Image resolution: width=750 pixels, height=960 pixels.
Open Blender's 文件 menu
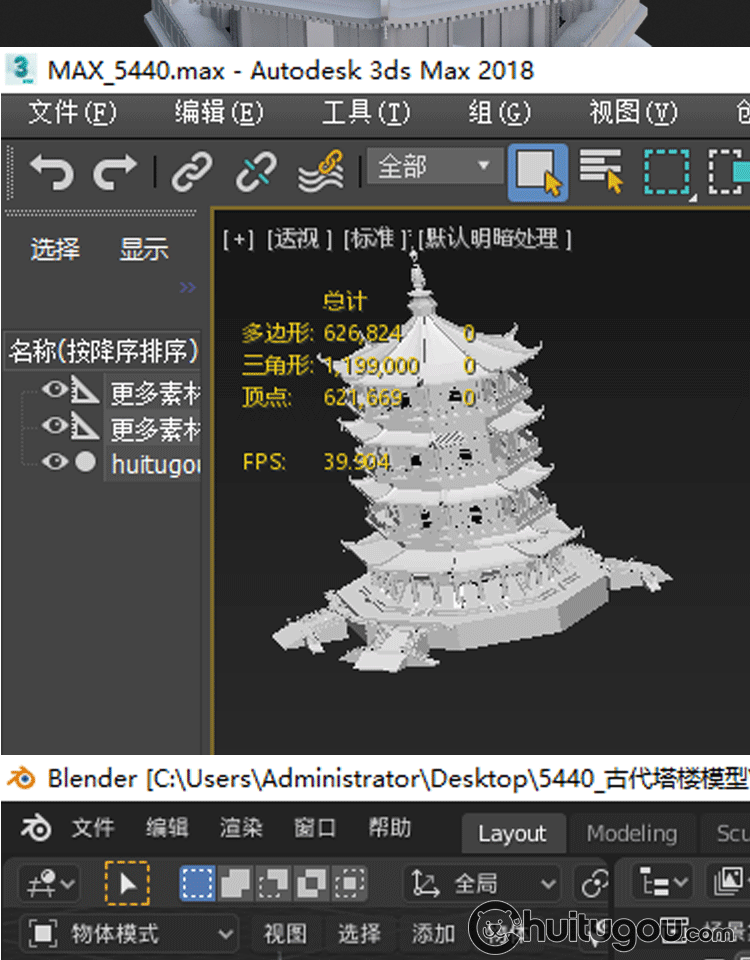click(93, 828)
